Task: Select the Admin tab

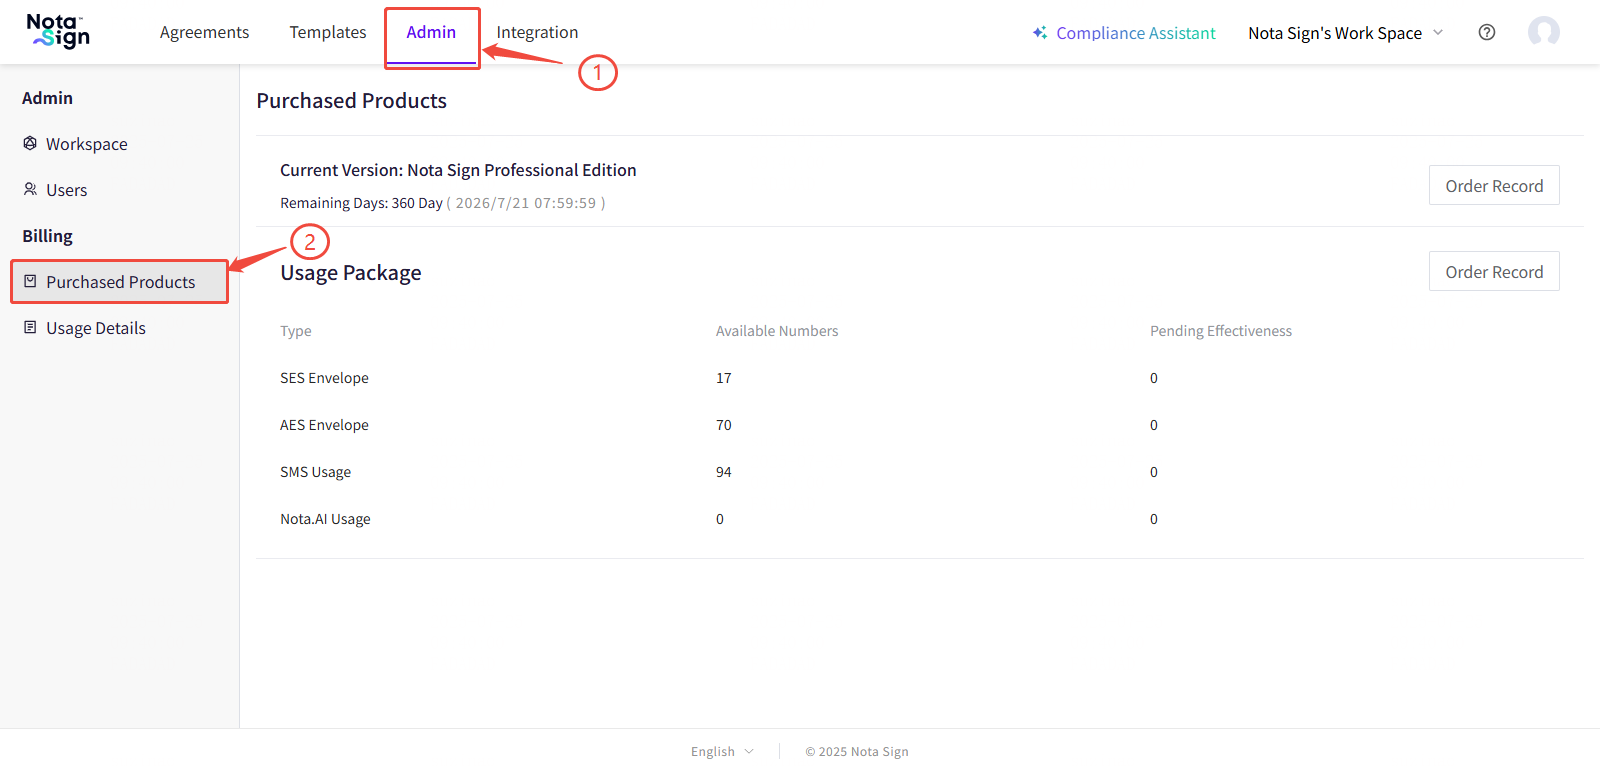Action: click(x=431, y=32)
